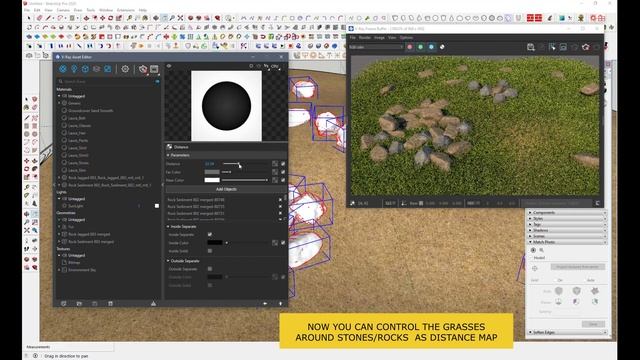Open Frame Buffer Options menu

pyautogui.click(x=406, y=38)
